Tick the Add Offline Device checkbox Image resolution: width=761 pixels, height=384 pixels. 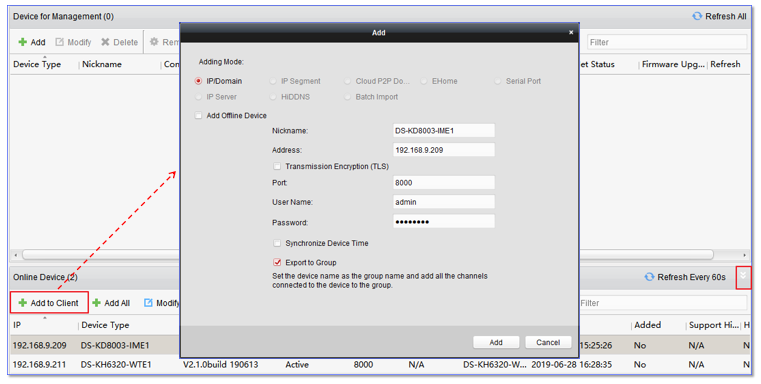tap(198, 116)
